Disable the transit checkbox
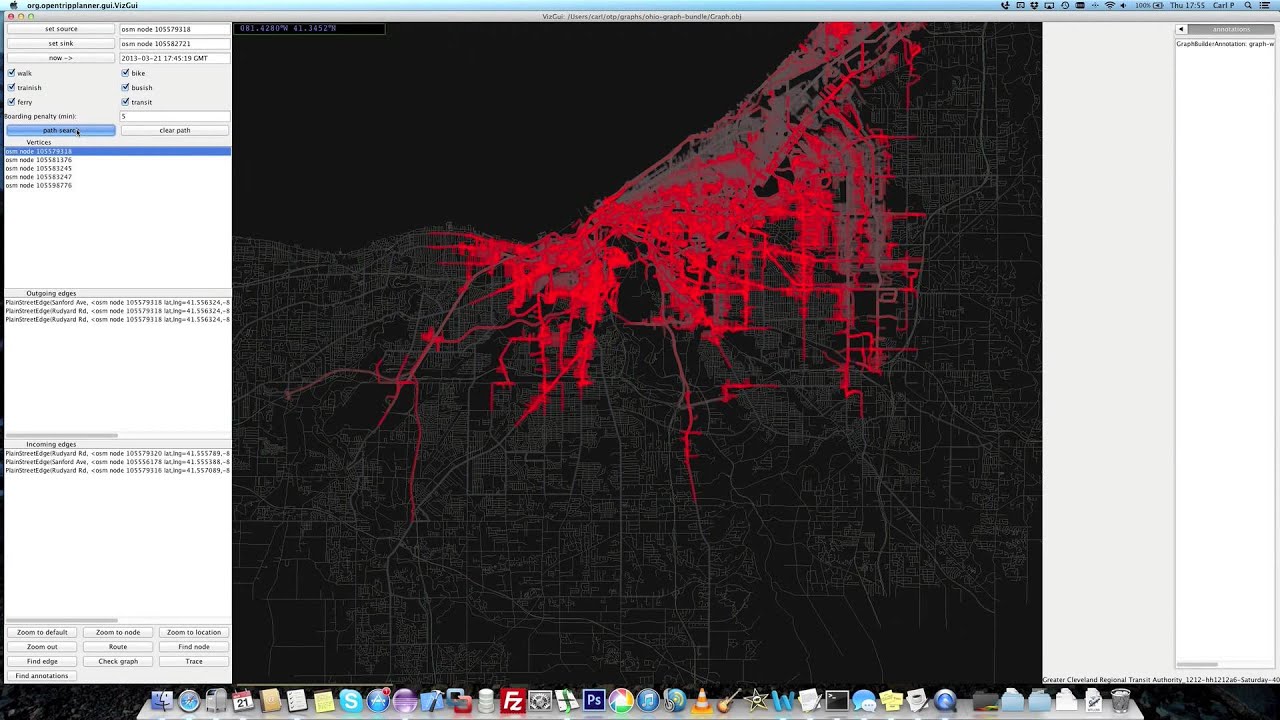 125,102
